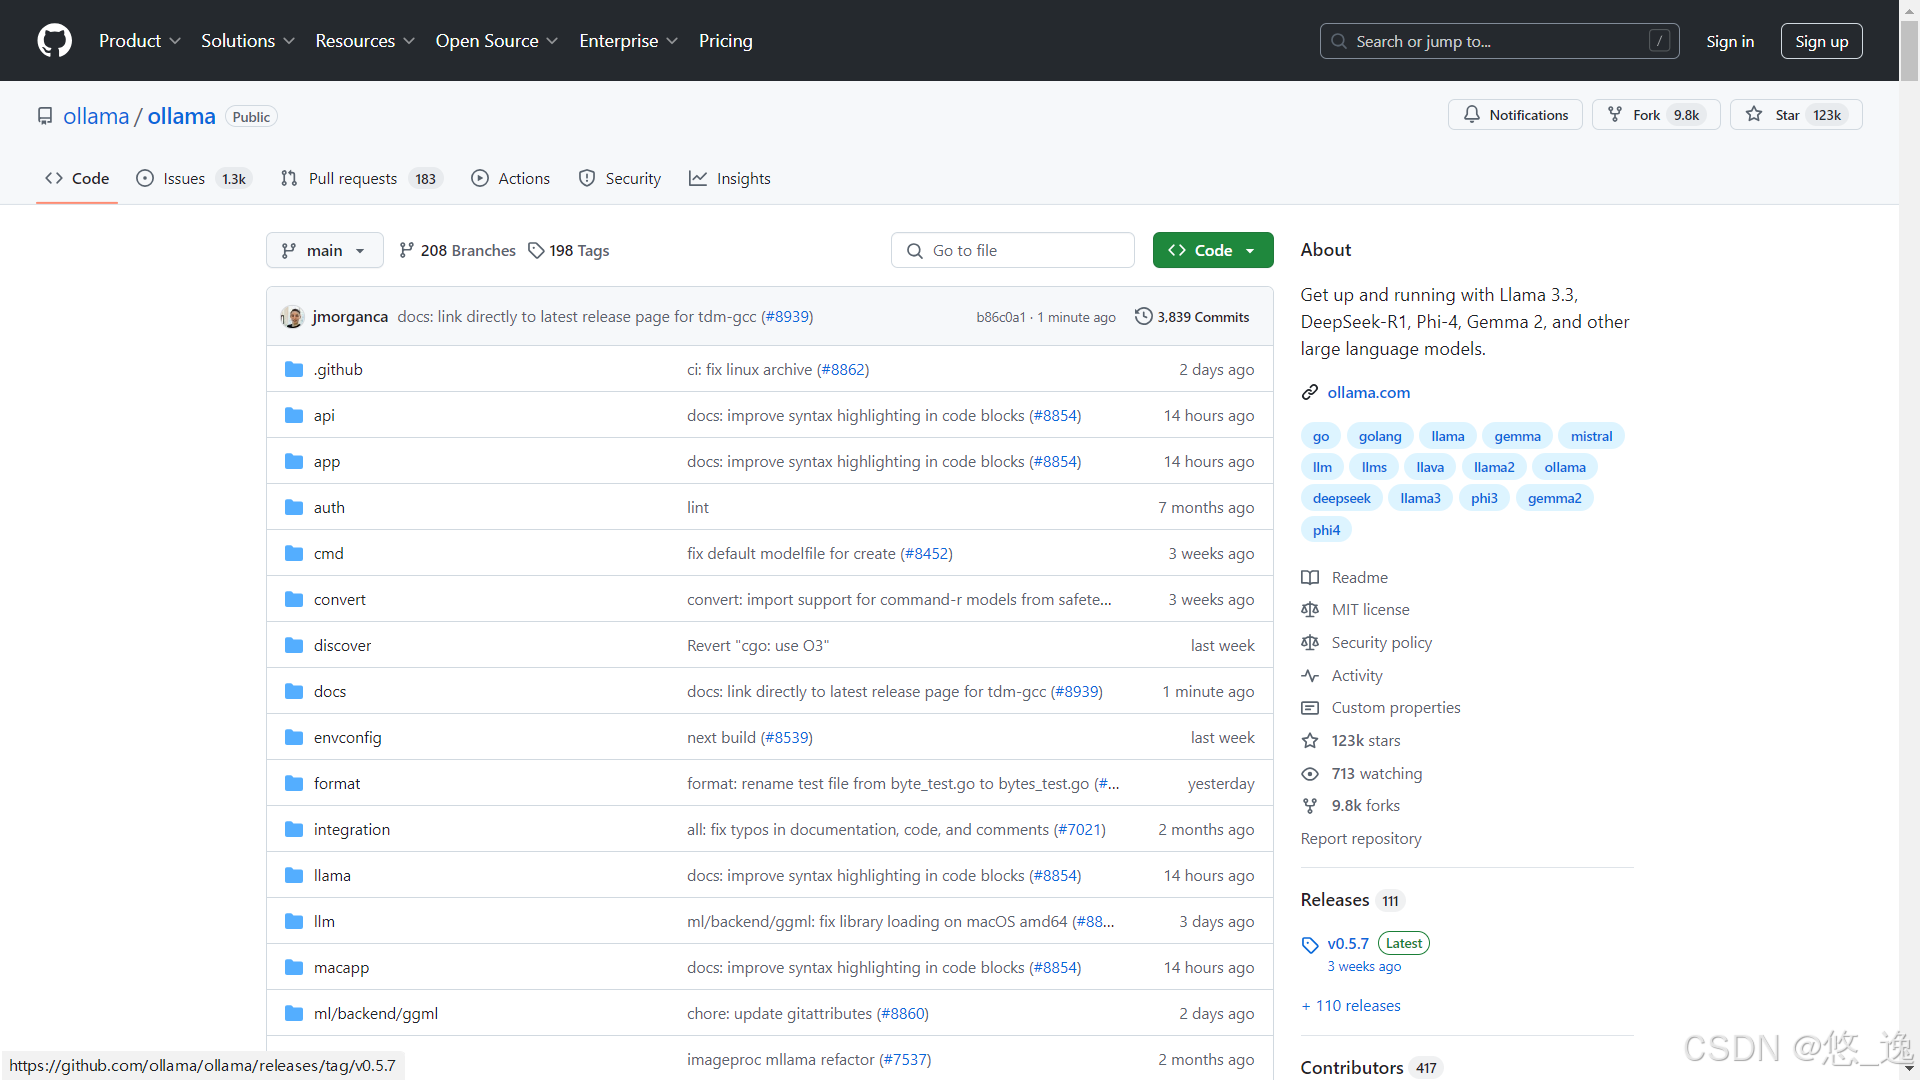Click the v0.5.7 release tag icon
1920x1080 pixels.
pos(1310,945)
